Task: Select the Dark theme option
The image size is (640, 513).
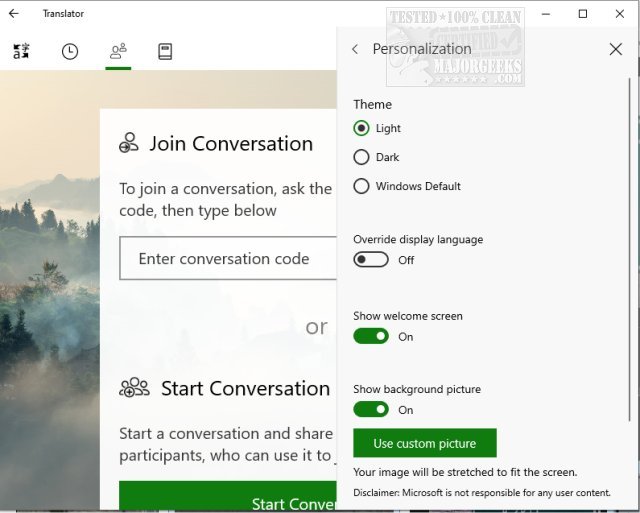Action: (x=376, y=157)
